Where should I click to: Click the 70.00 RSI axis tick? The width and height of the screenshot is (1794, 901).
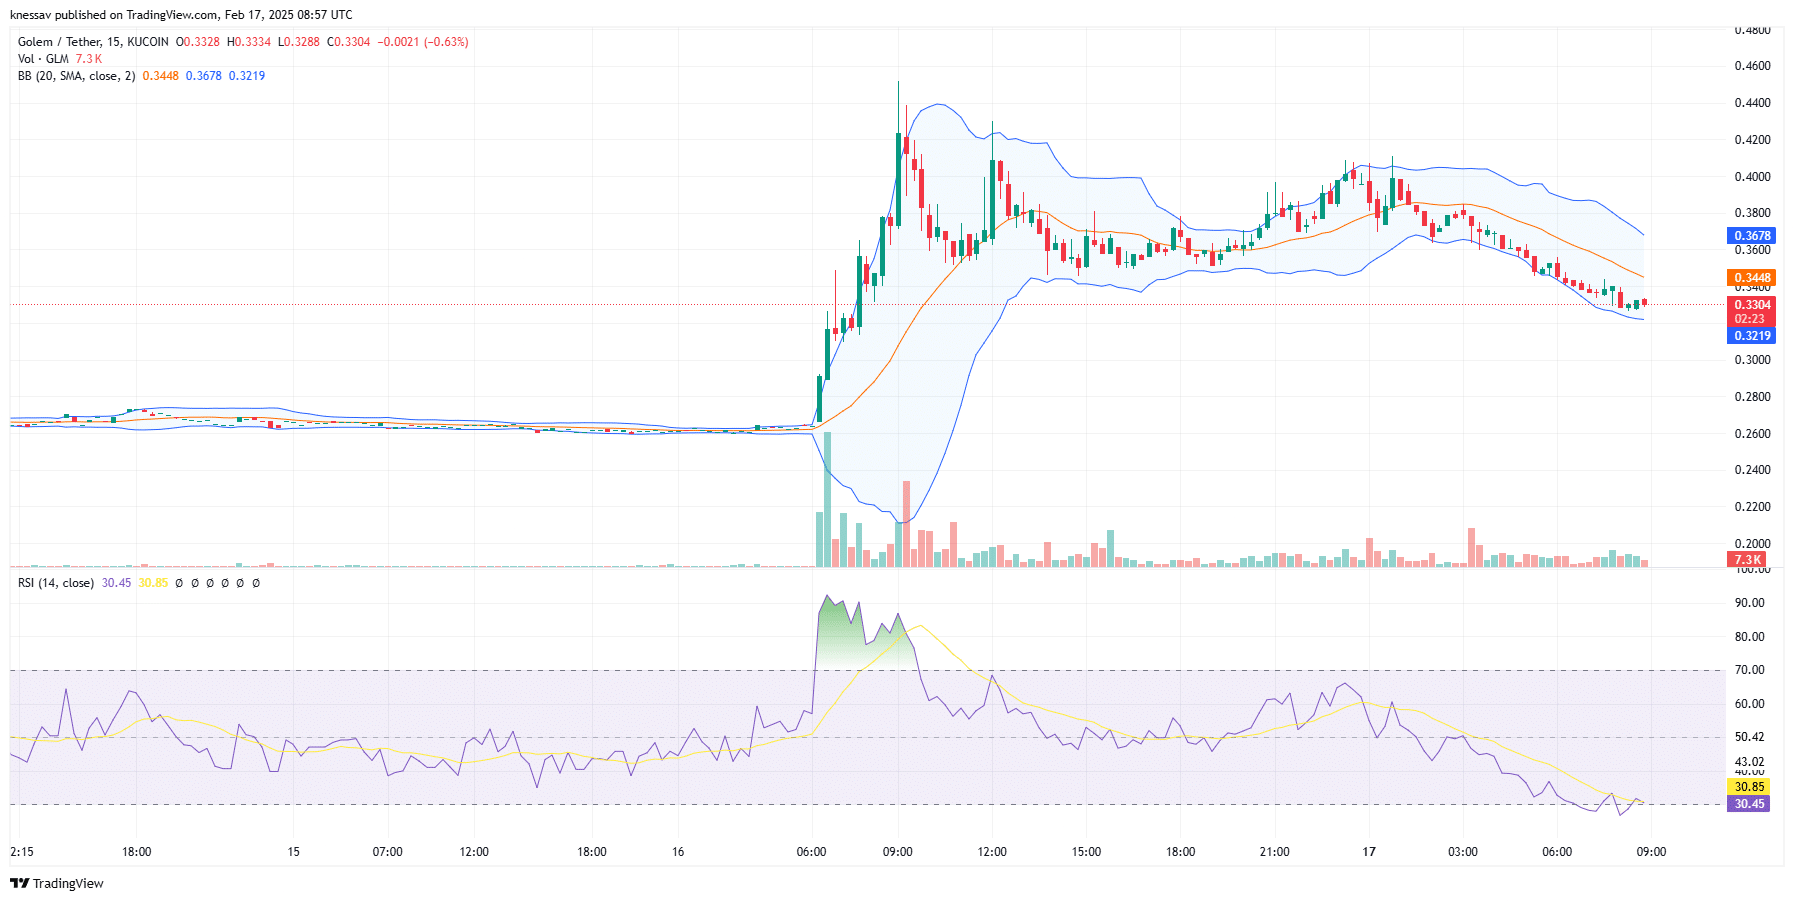pos(1749,670)
